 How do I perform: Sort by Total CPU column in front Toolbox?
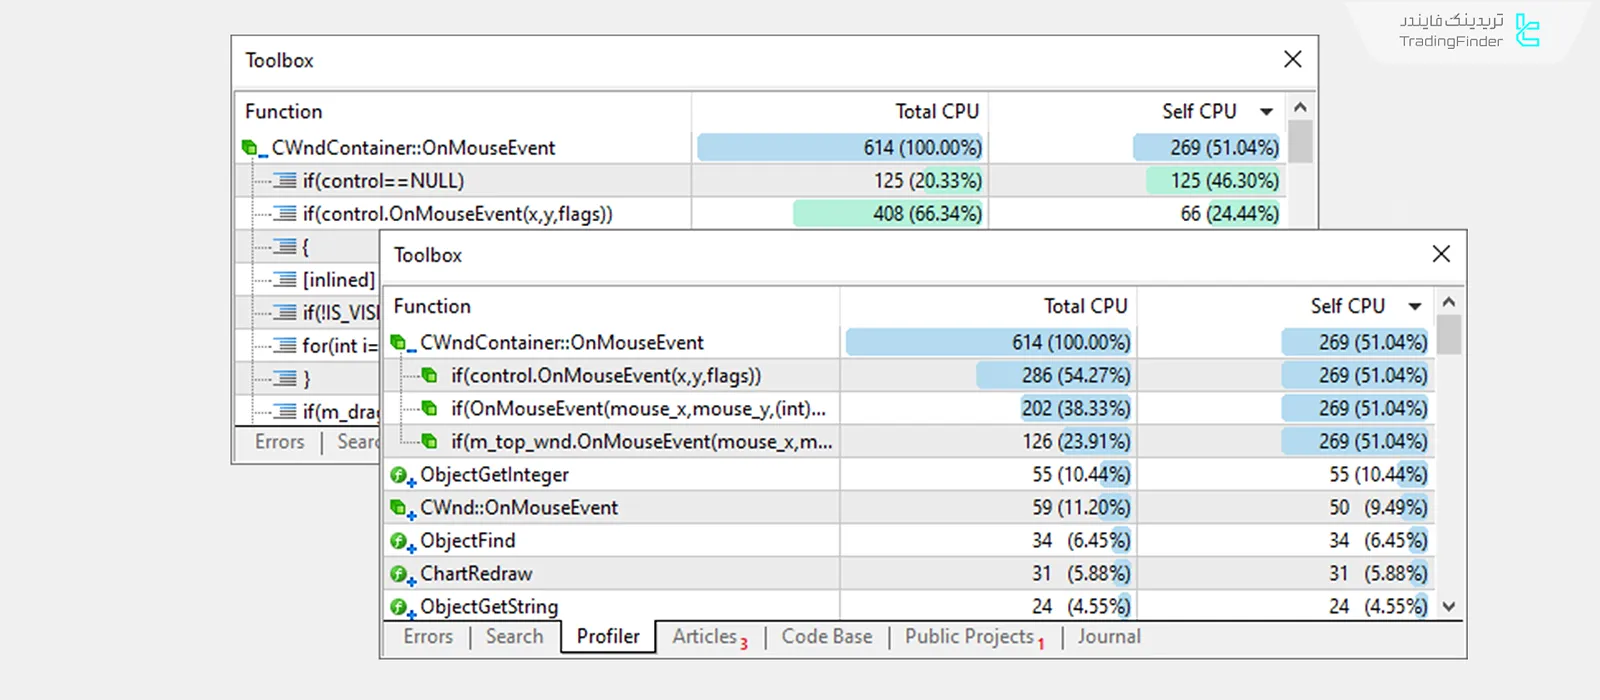pyautogui.click(x=1085, y=307)
